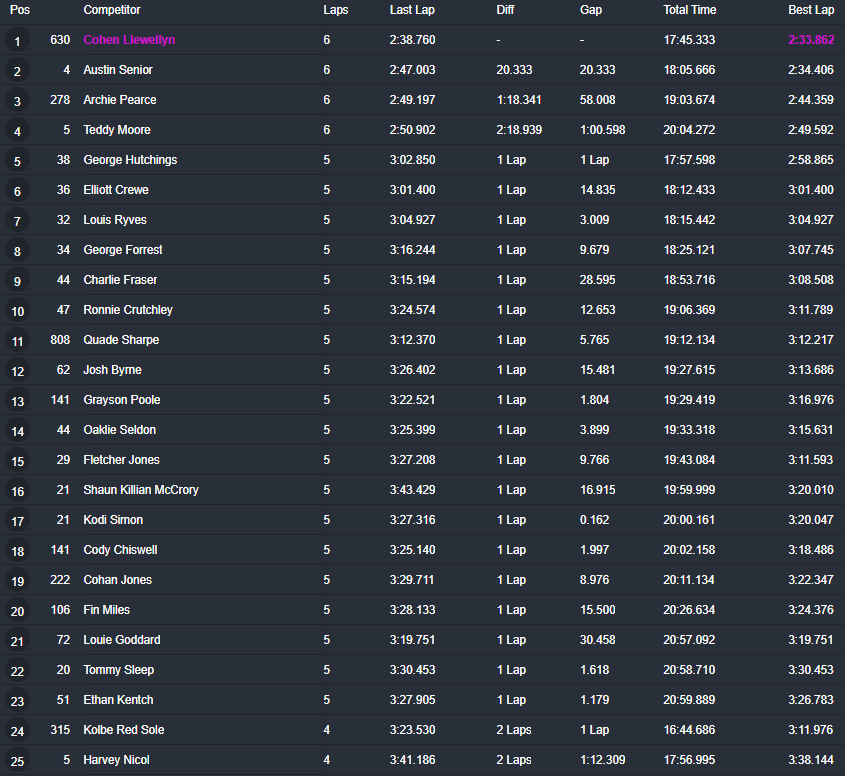Sort by the Pos column header
Viewport: 845px width, 776px height.
(19, 10)
